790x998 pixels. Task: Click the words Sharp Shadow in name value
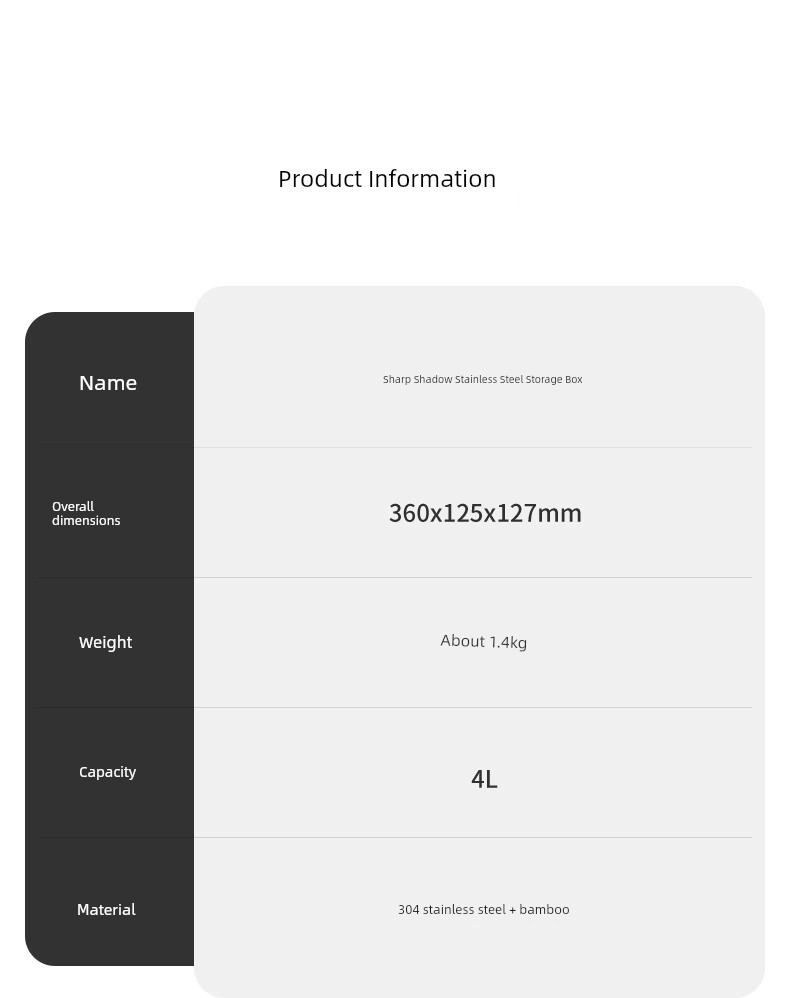pyautogui.click(x=418, y=379)
